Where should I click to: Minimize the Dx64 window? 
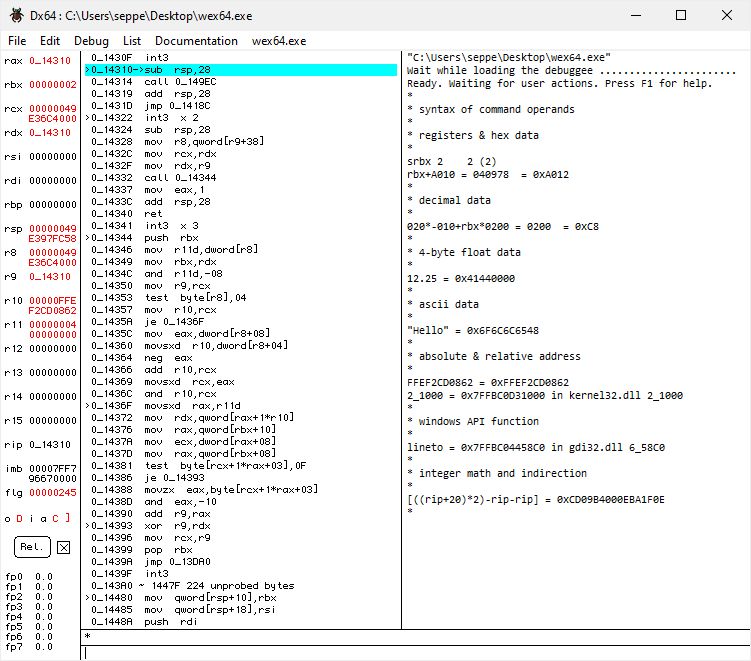pos(636,15)
